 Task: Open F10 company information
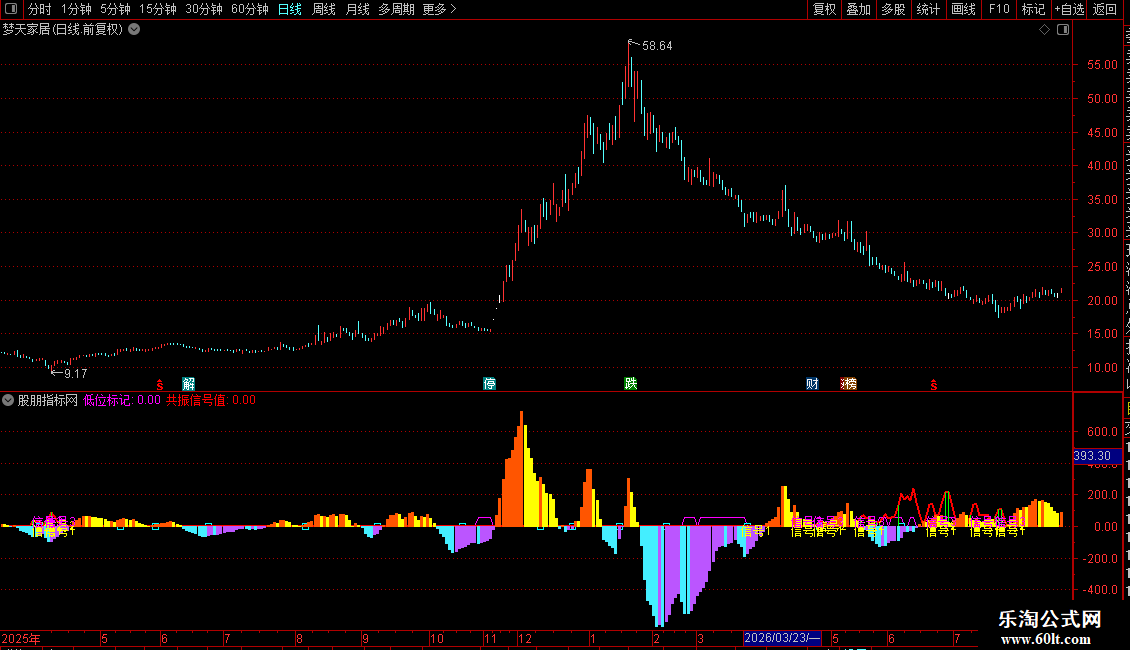[999, 9]
